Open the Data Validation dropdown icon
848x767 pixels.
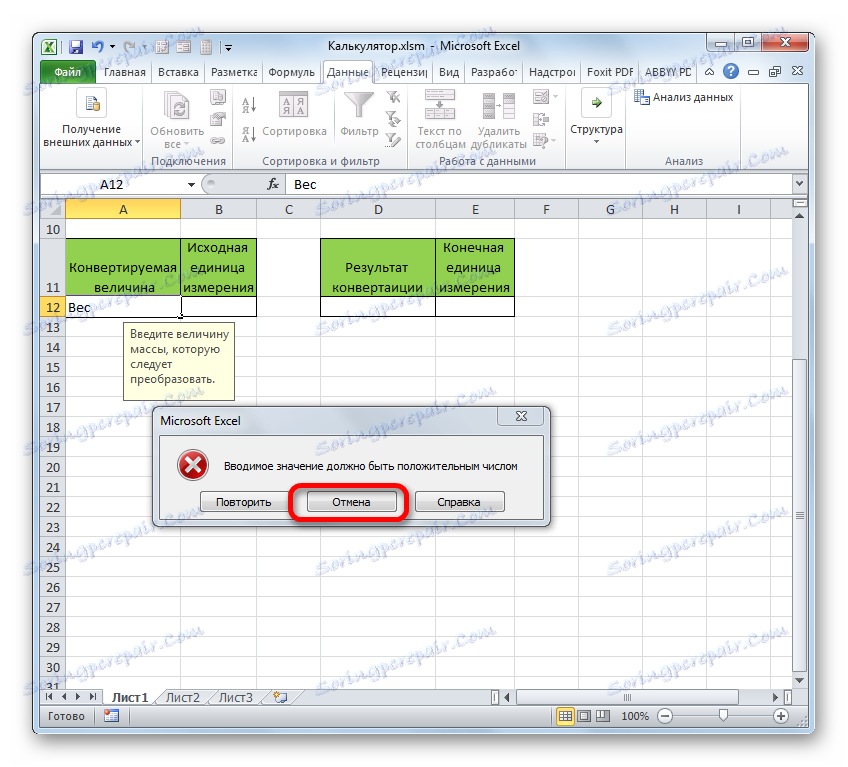[x=545, y=97]
